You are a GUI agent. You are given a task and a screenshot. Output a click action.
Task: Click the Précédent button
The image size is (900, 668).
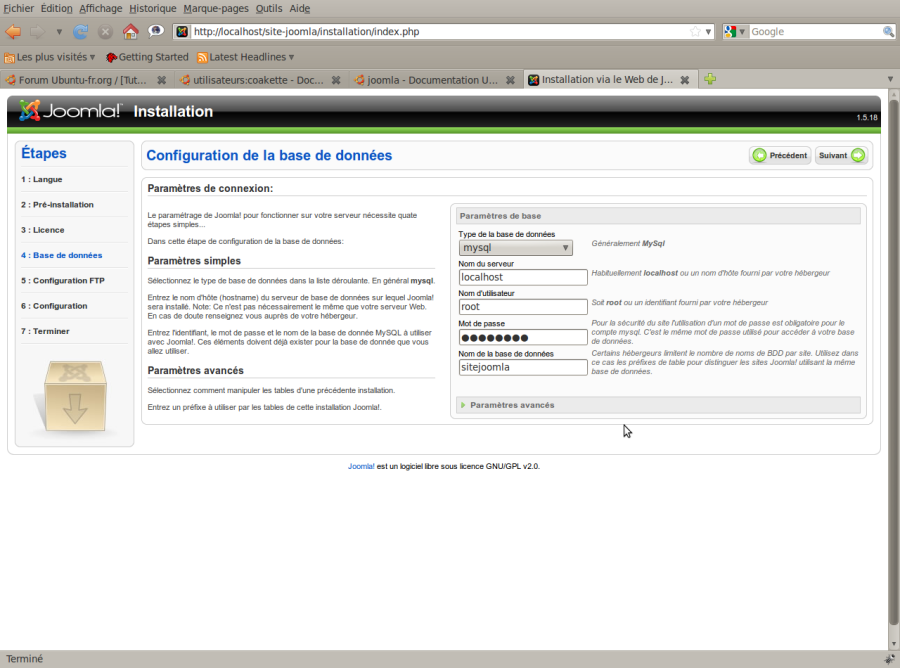(x=780, y=156)
